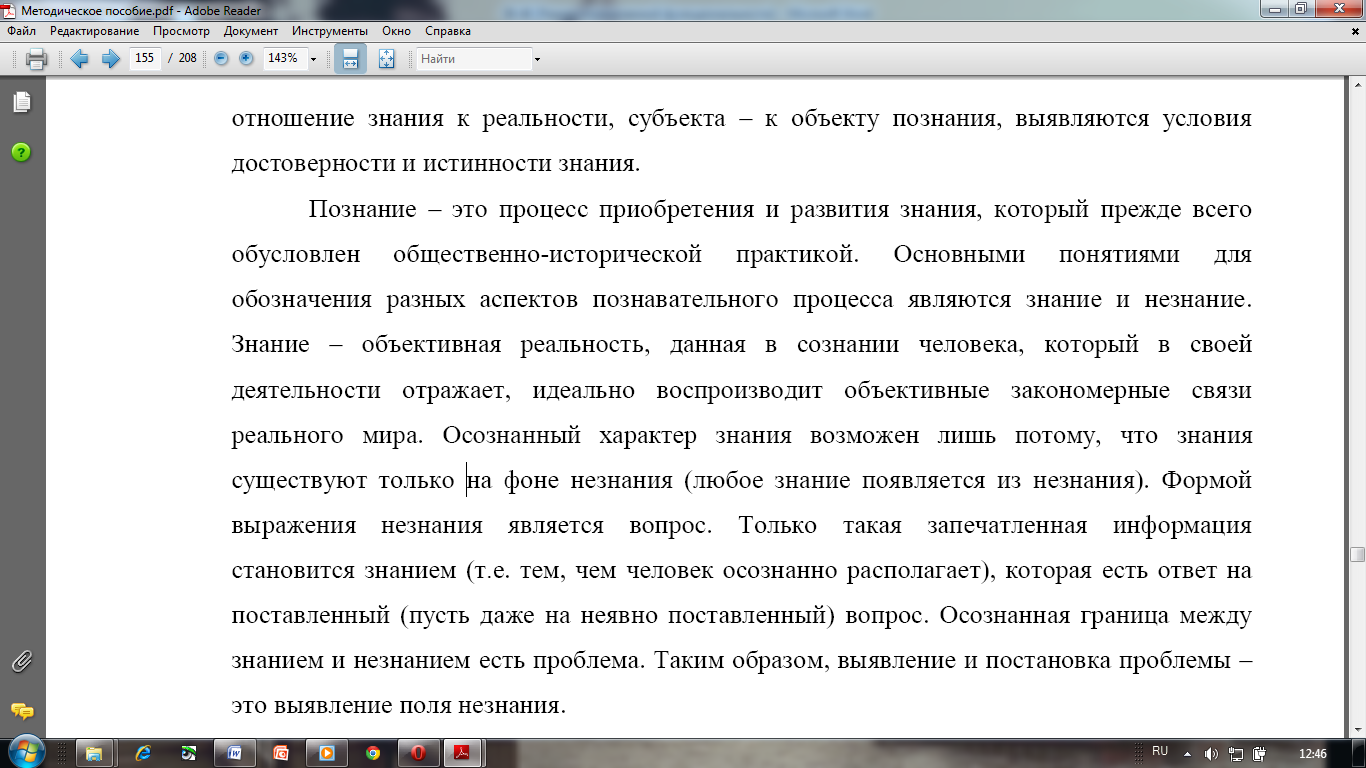
Task: Open the Инструменты menu
Action: [329, 31]
